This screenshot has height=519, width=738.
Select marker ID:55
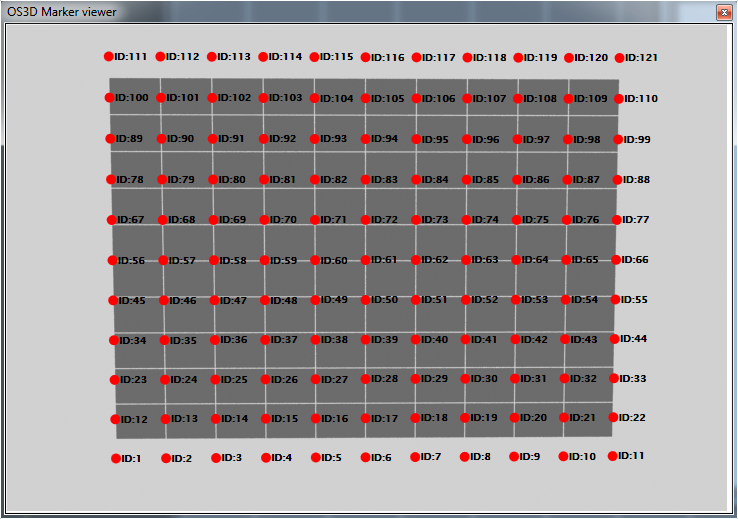[615, 299]
